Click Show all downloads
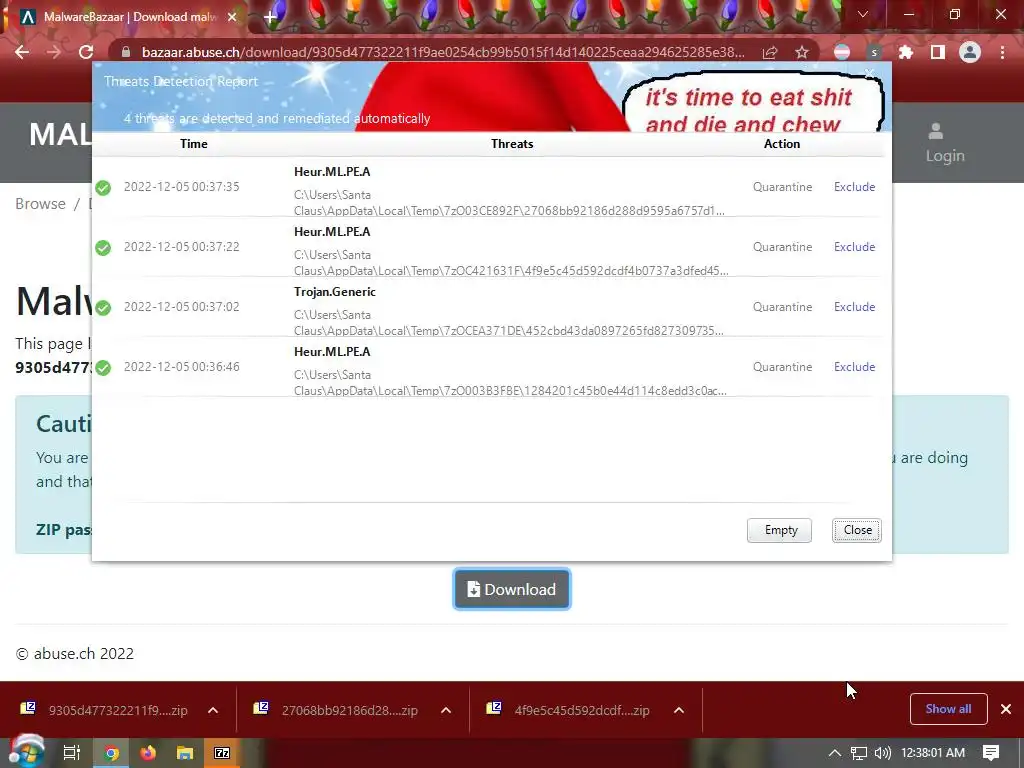Screen dimensions: 1024x768 (x=948, y=709)
